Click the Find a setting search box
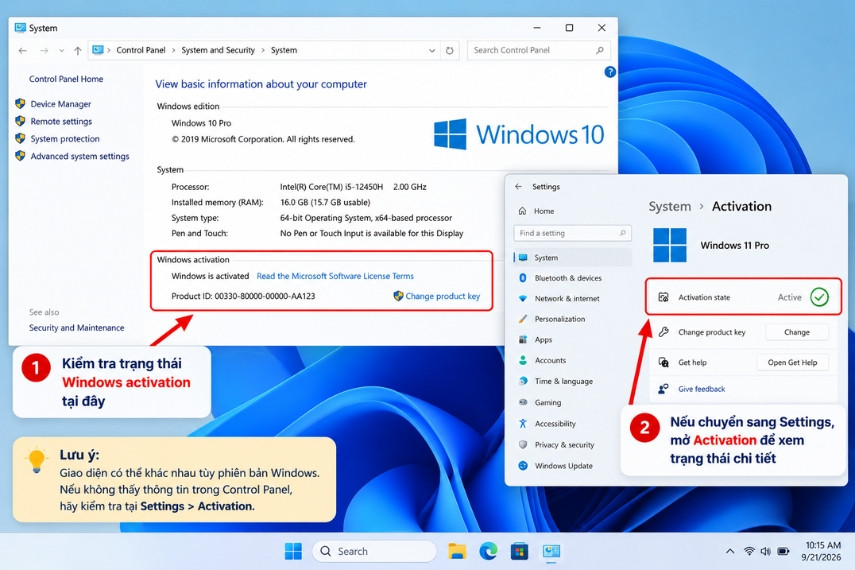This screenshot has height=570, width=855. [573, 233]
